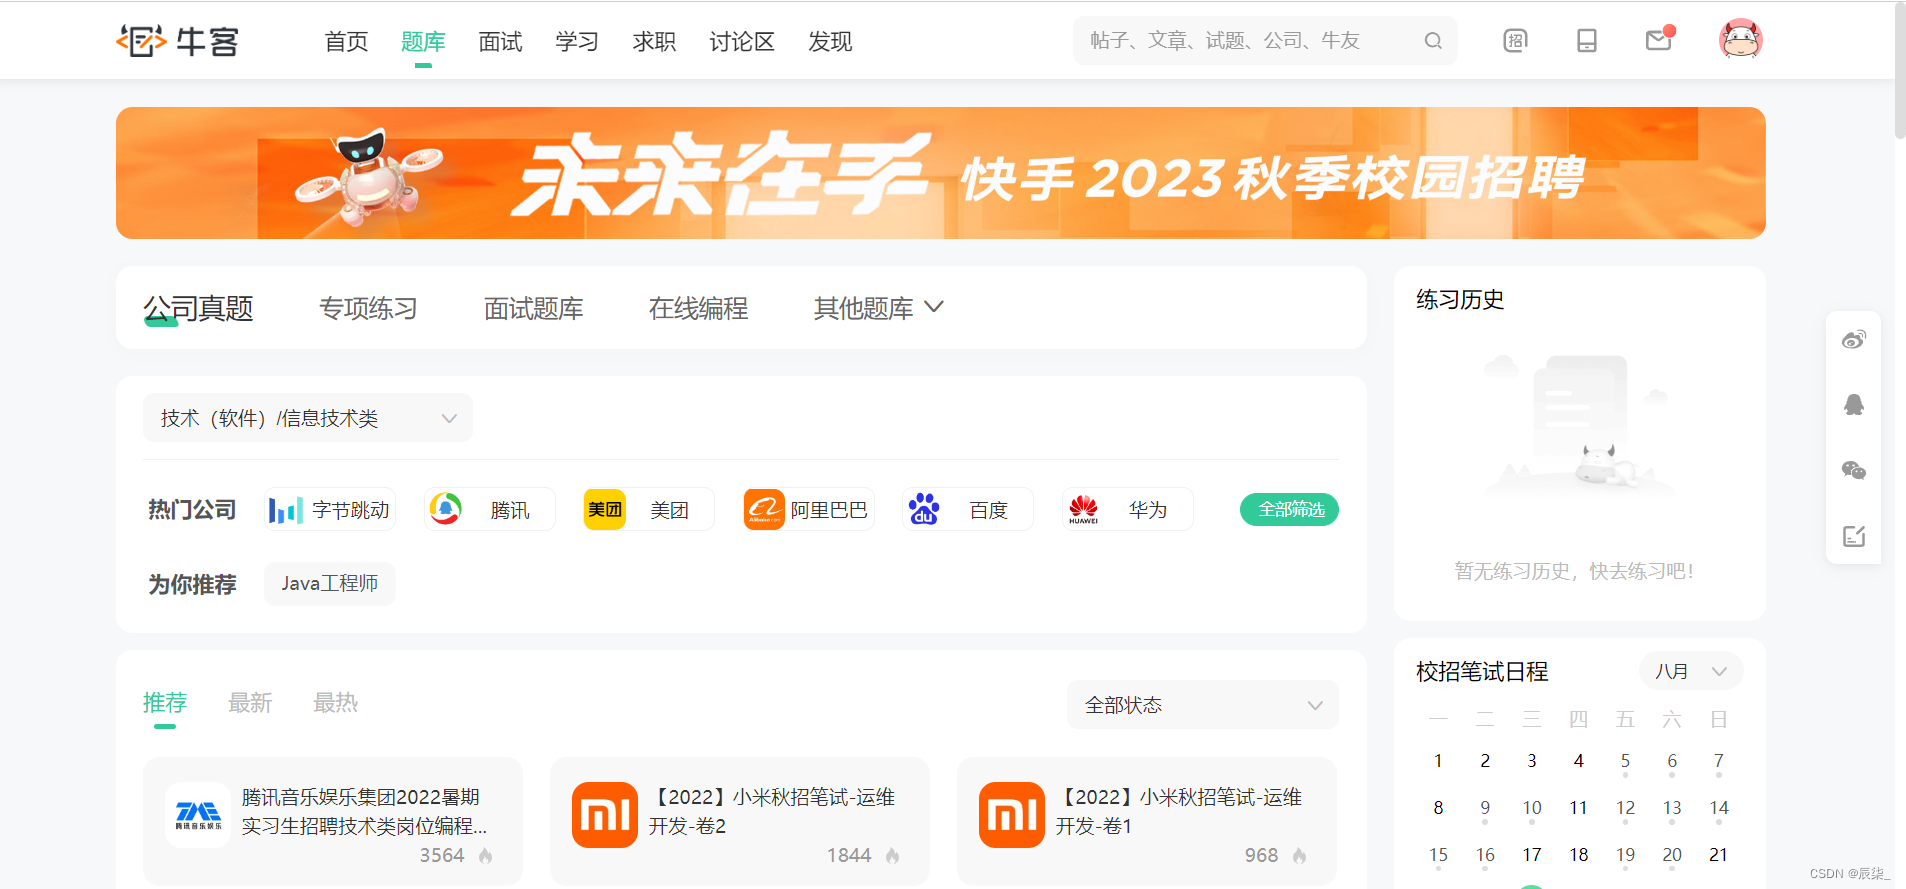Image resolution: width=1906 pixels, height=889 pixels.
Task: Click the 腾讯 company logo
Action: point(445,510)
